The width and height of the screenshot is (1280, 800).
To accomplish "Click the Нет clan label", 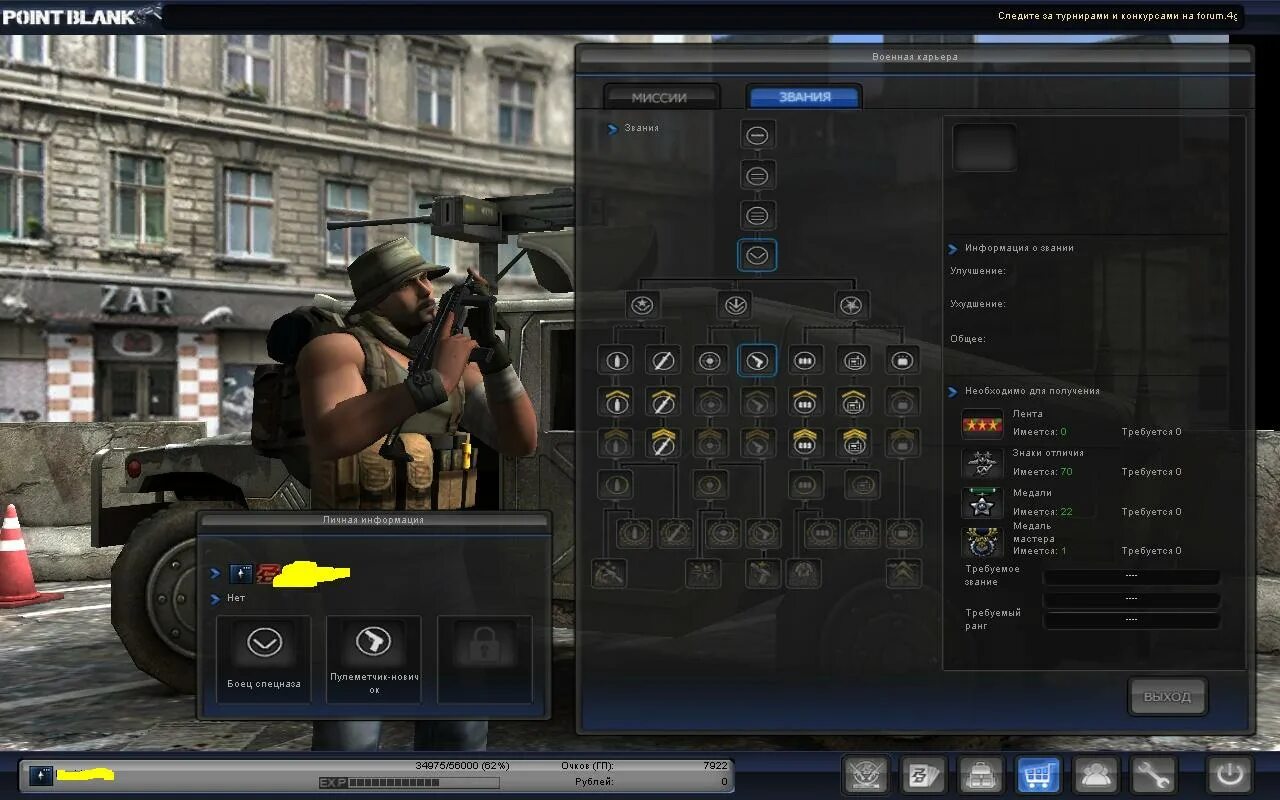I will tap(236, 598).
